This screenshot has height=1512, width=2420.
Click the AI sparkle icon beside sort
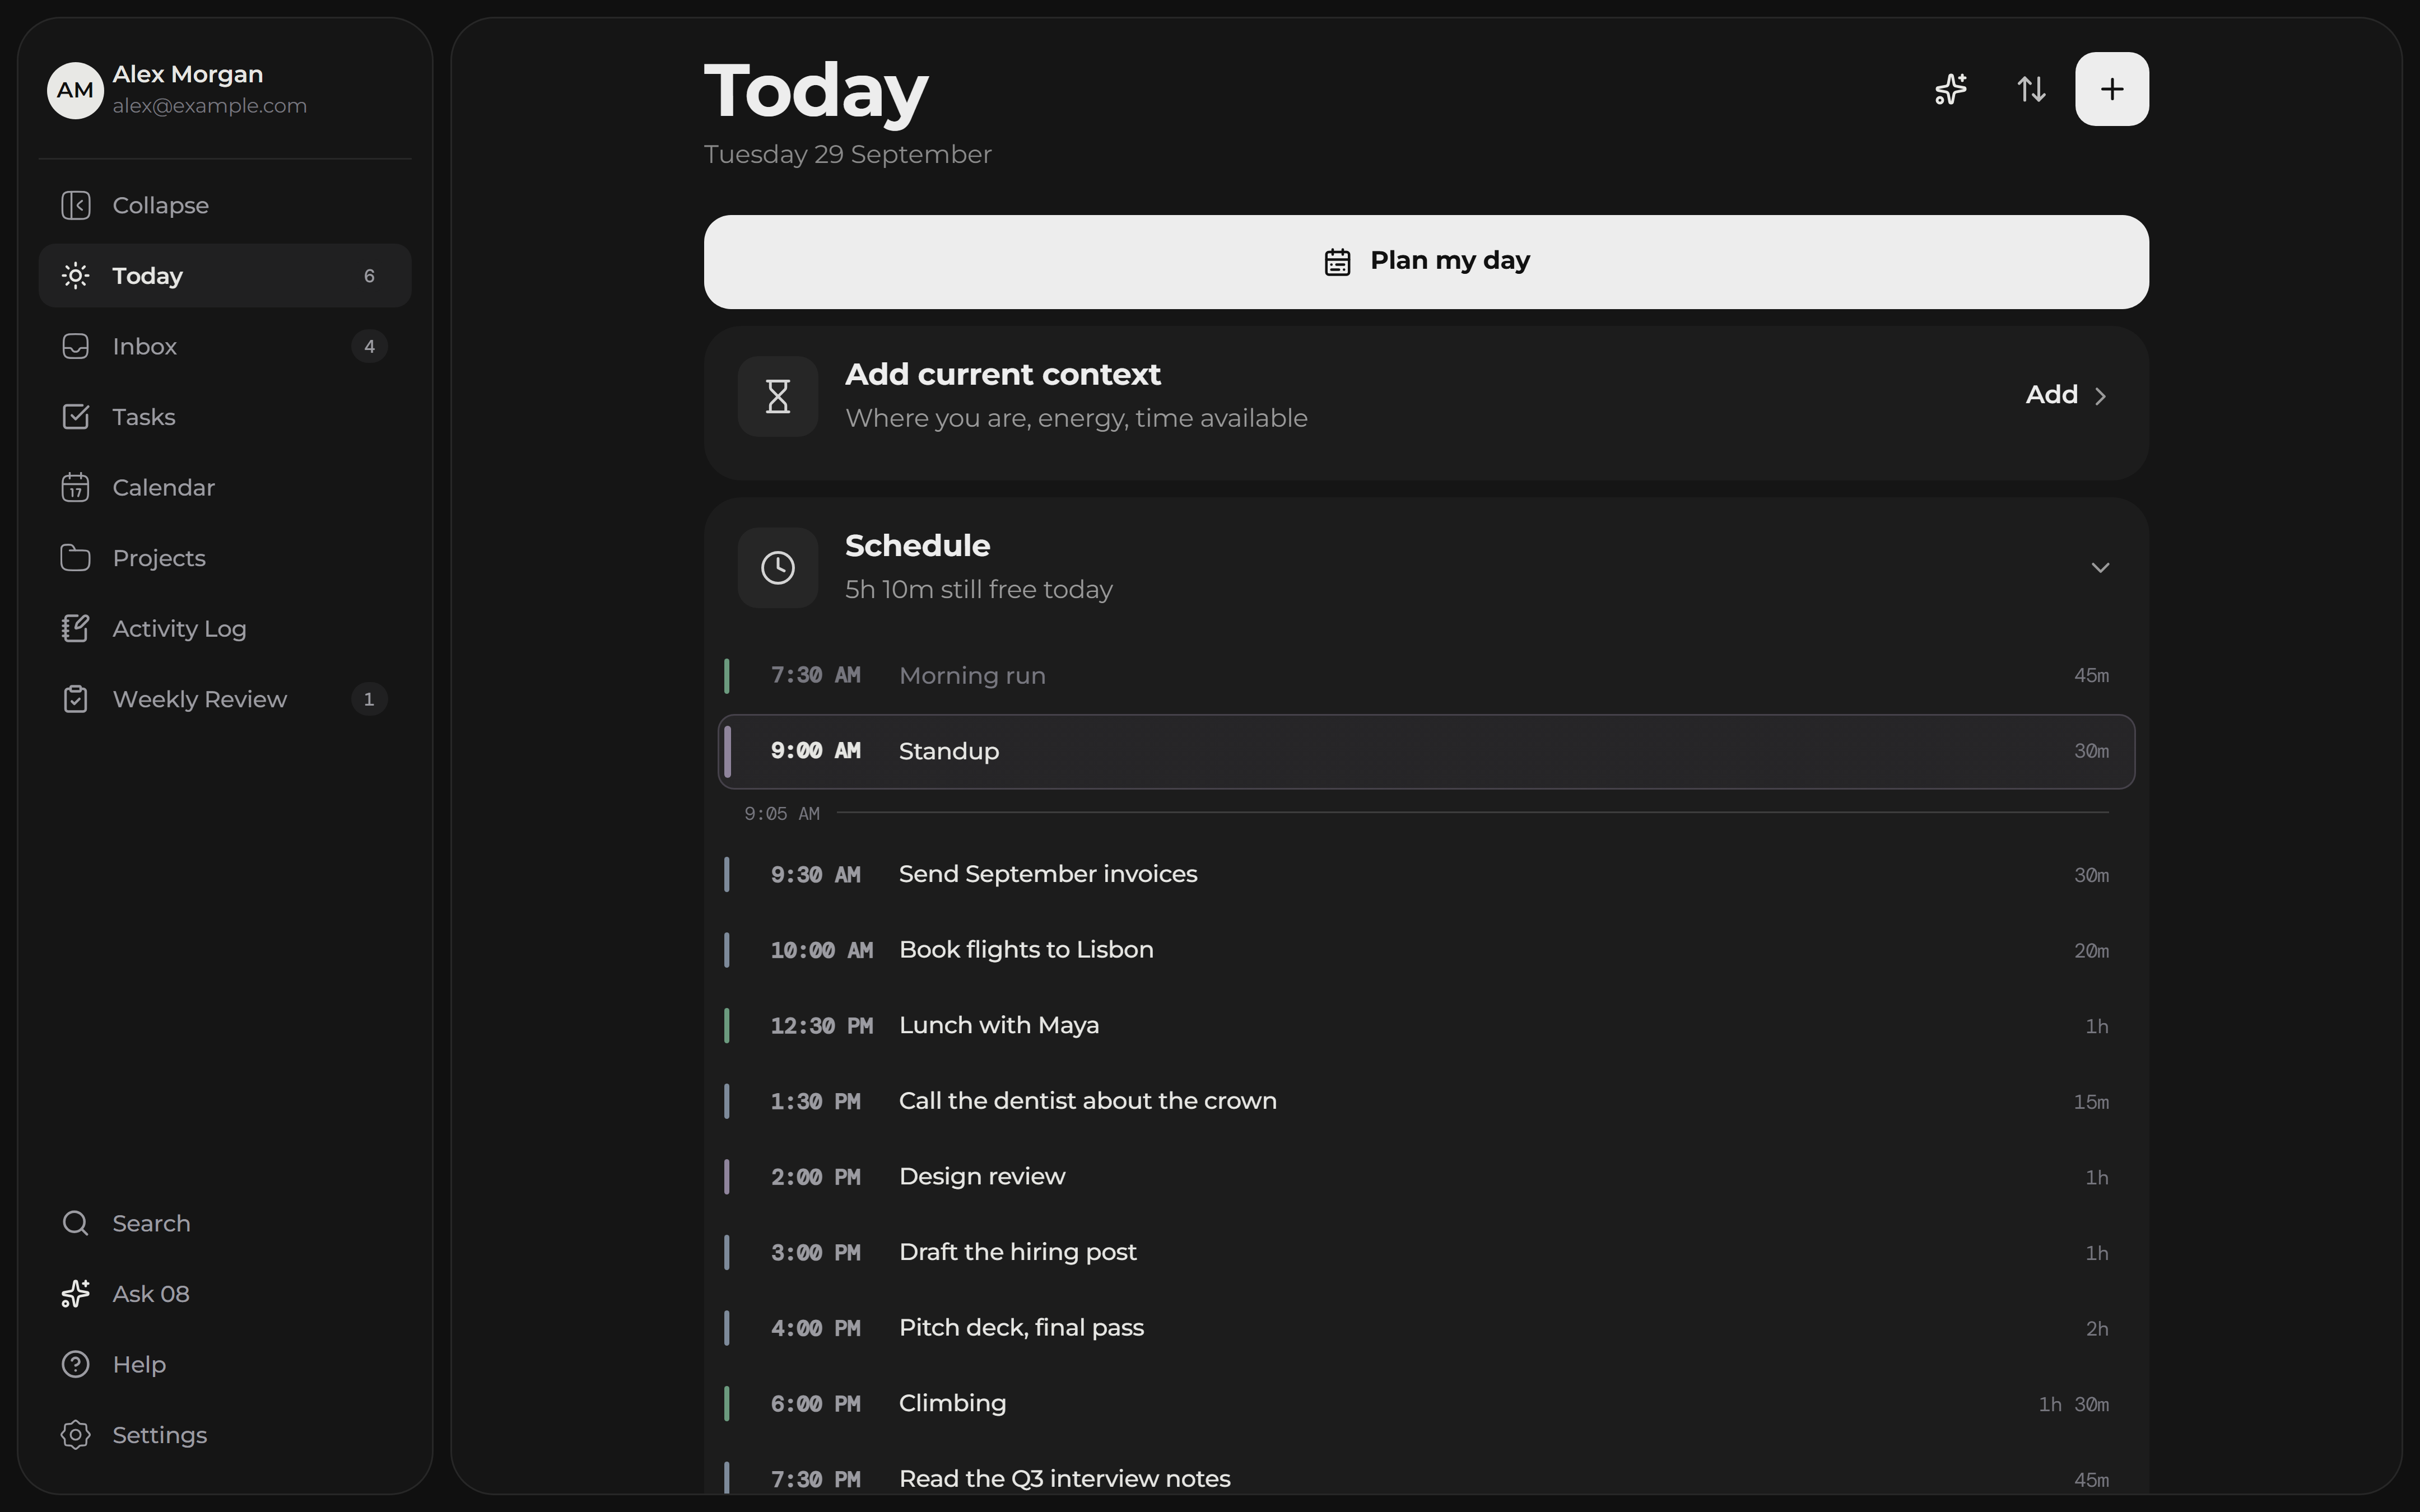coord(1950,89)
